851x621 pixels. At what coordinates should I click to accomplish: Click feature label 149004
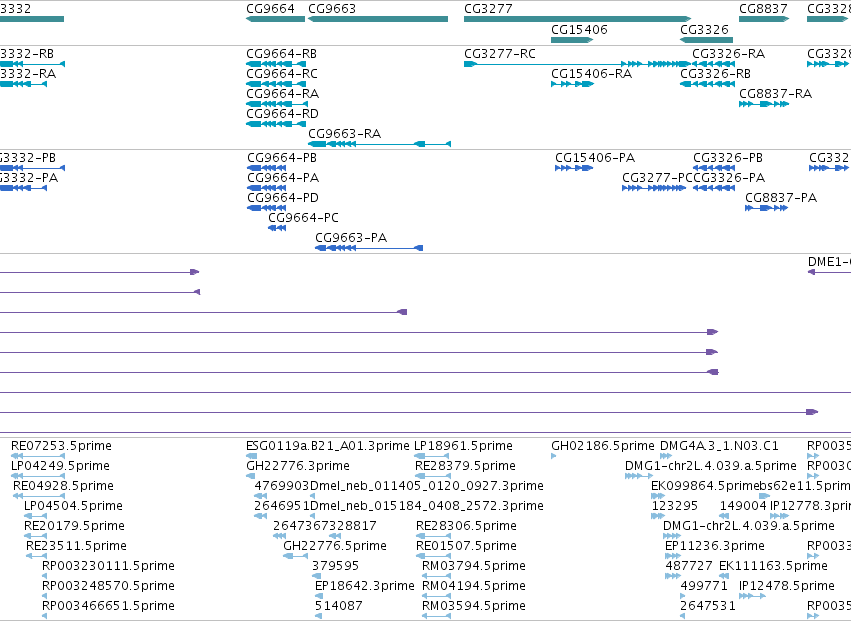pos(743,506)
